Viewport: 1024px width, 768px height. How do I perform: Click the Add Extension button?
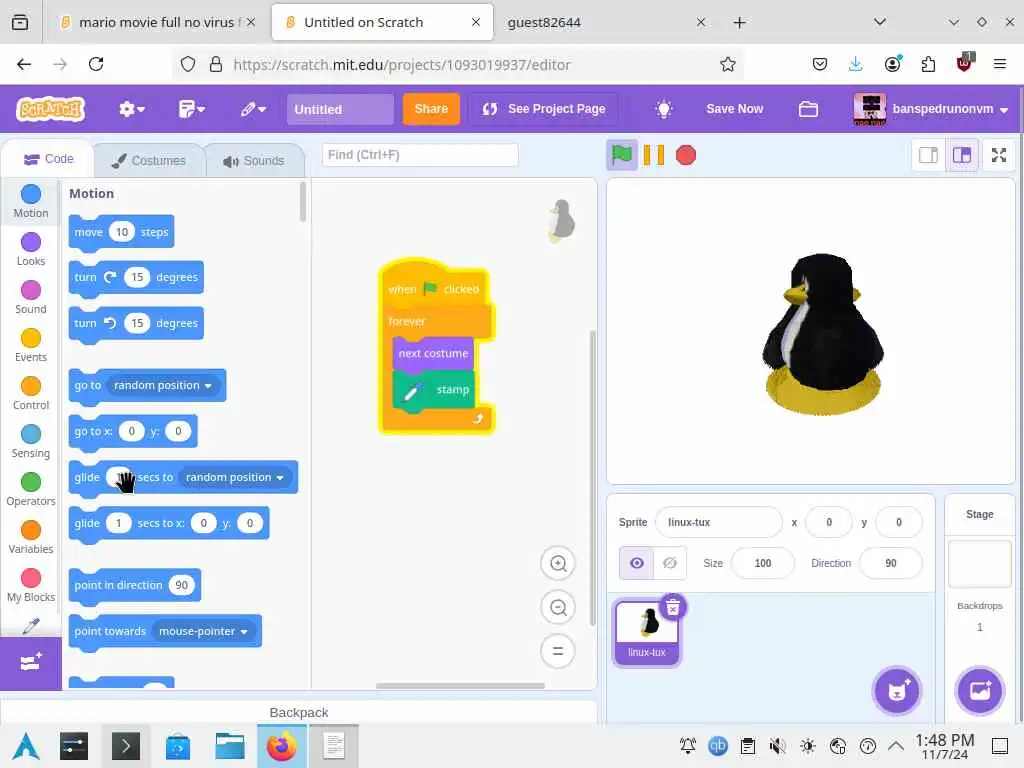(x=31, y=663)
